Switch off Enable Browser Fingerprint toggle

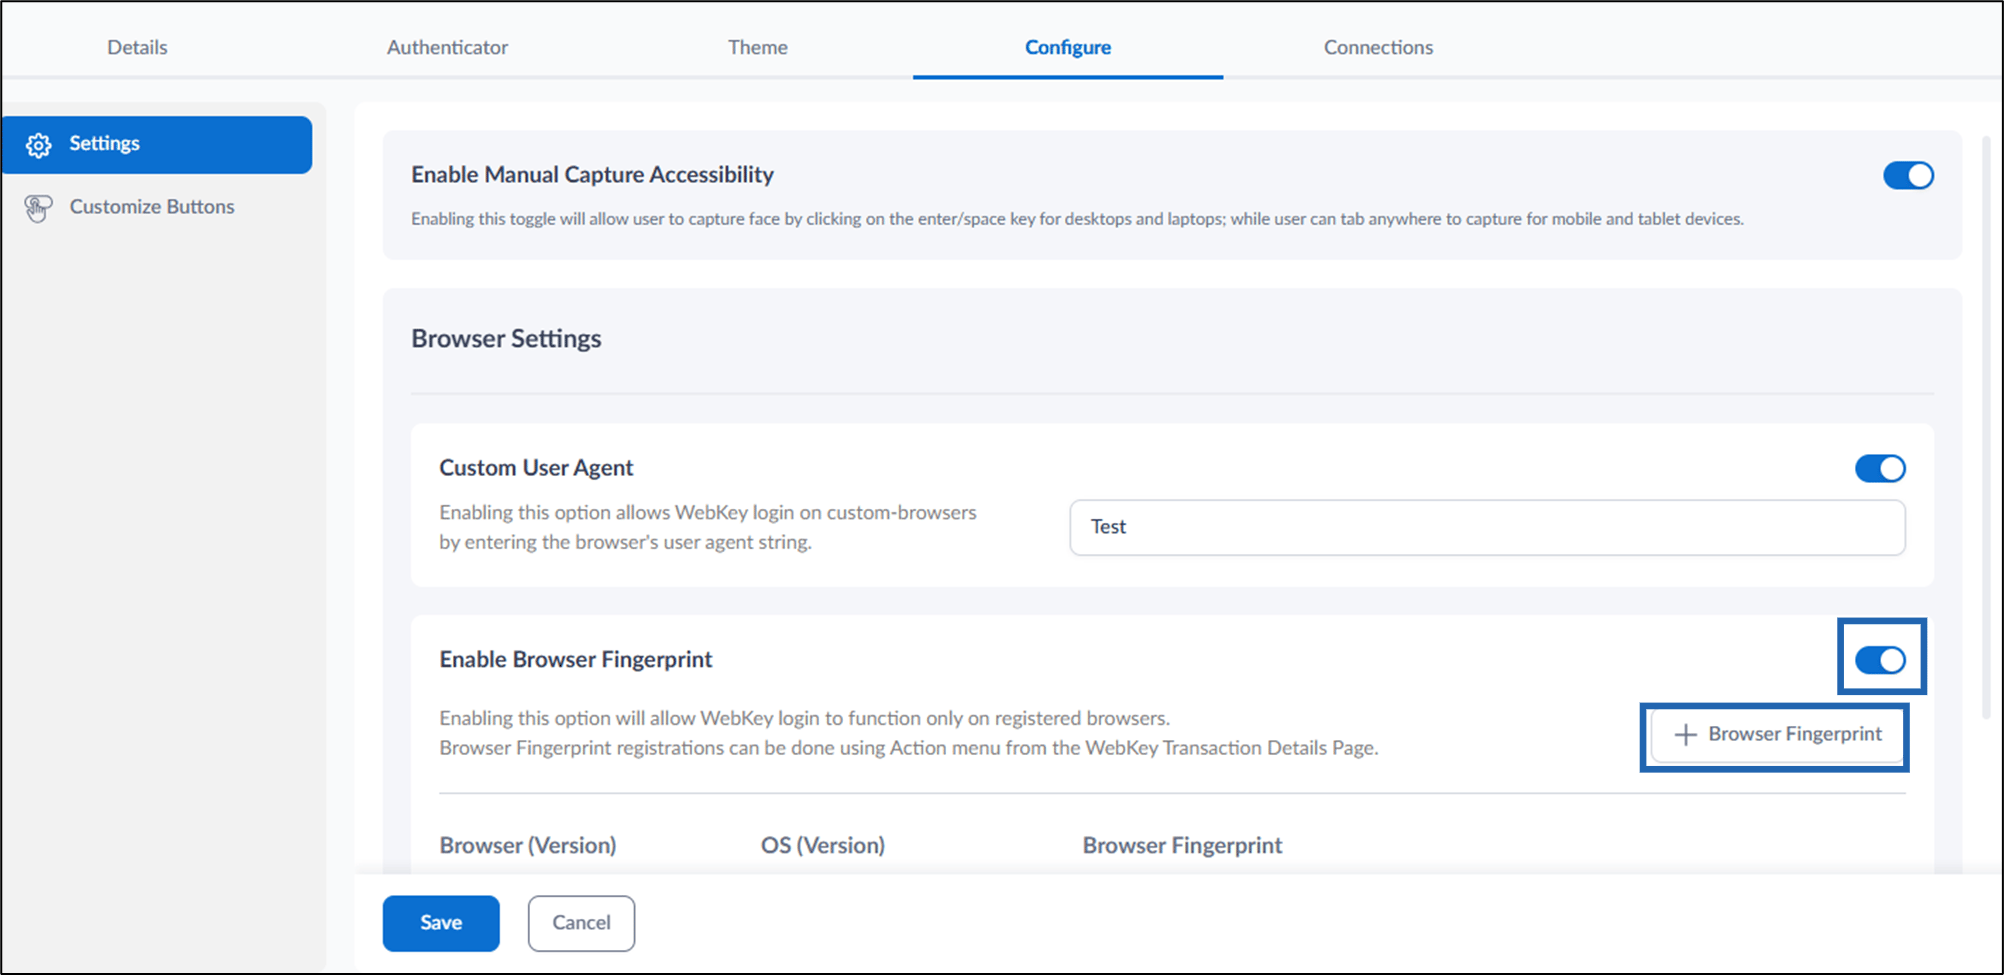point(1880,661)
